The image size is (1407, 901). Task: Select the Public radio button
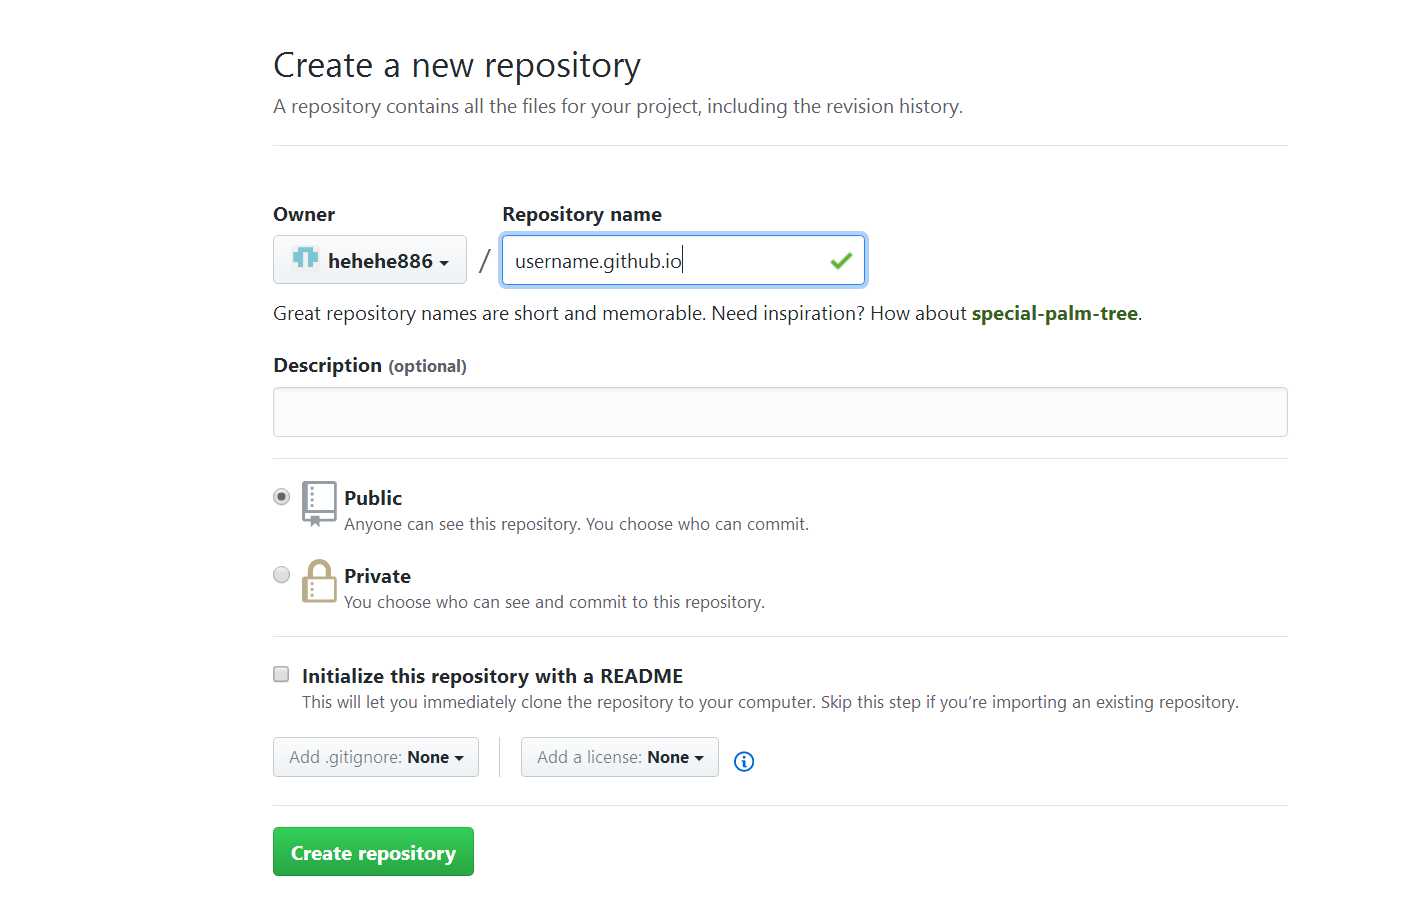282,497
